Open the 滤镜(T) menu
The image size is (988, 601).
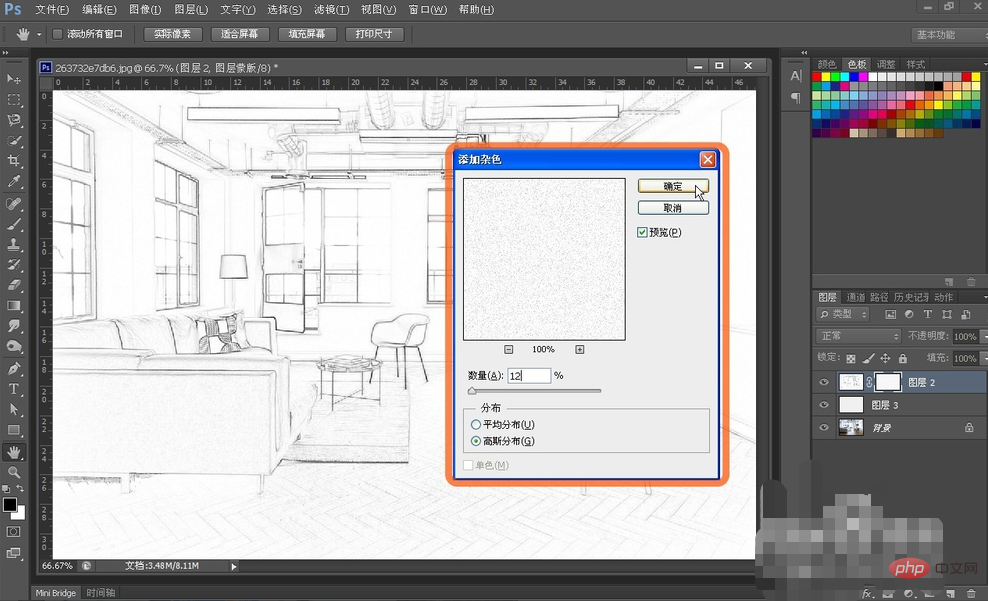click(331, 9)
